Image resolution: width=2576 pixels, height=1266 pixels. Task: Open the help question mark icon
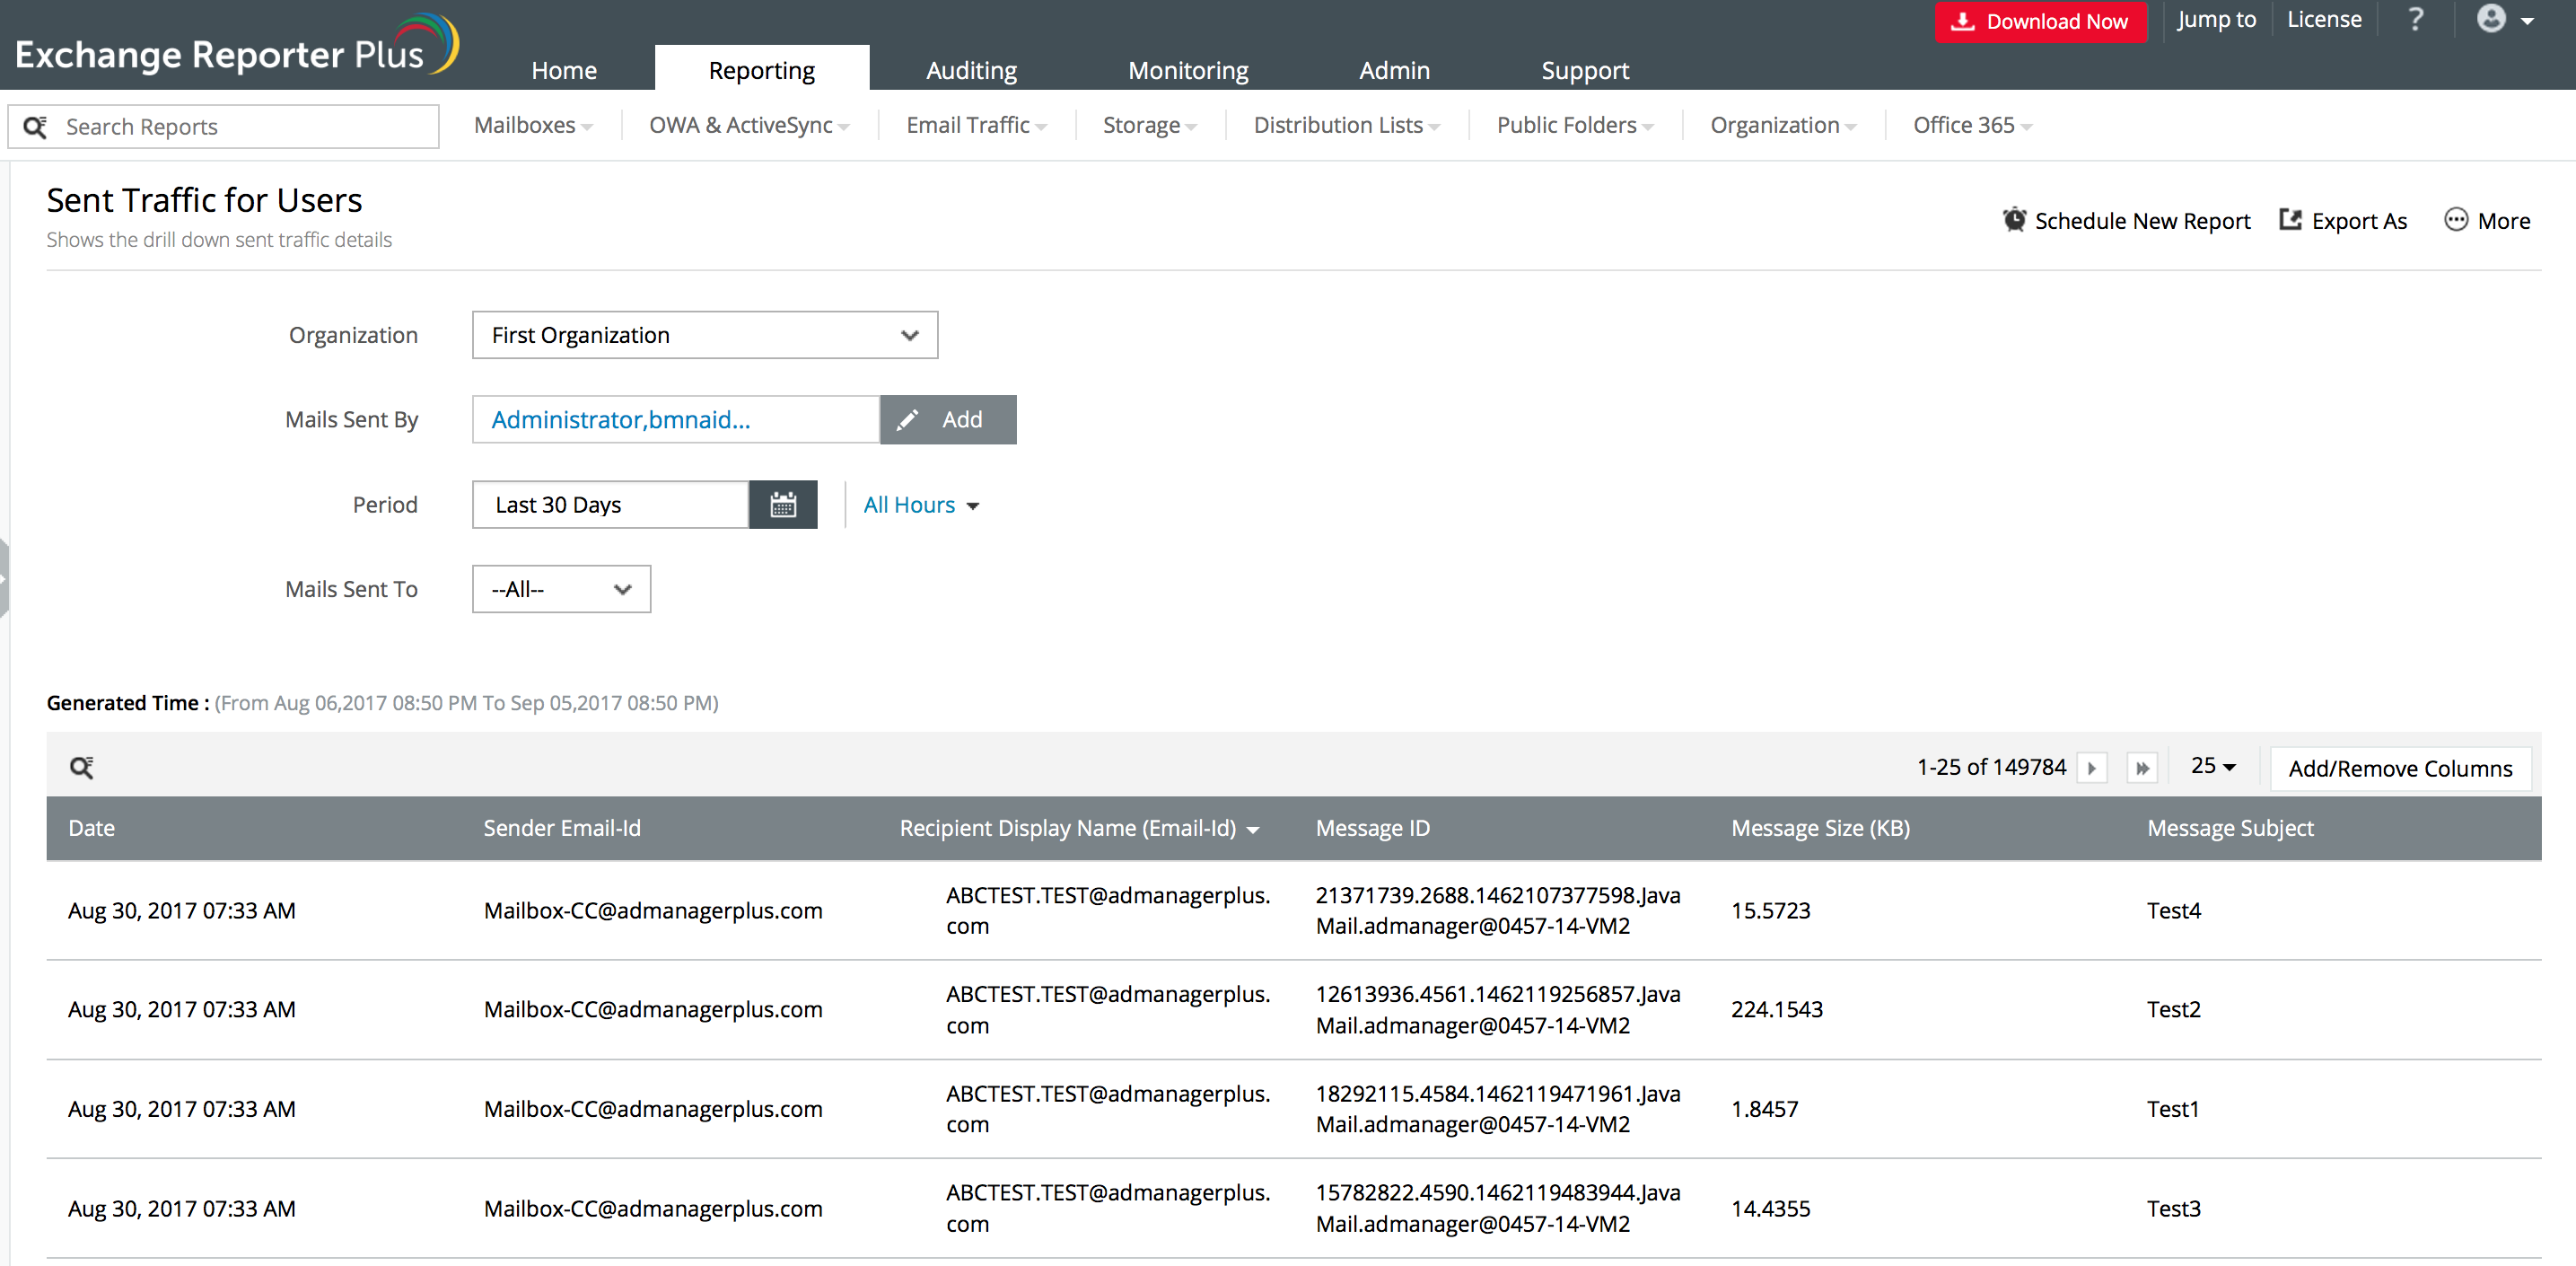pos(2416,20)
